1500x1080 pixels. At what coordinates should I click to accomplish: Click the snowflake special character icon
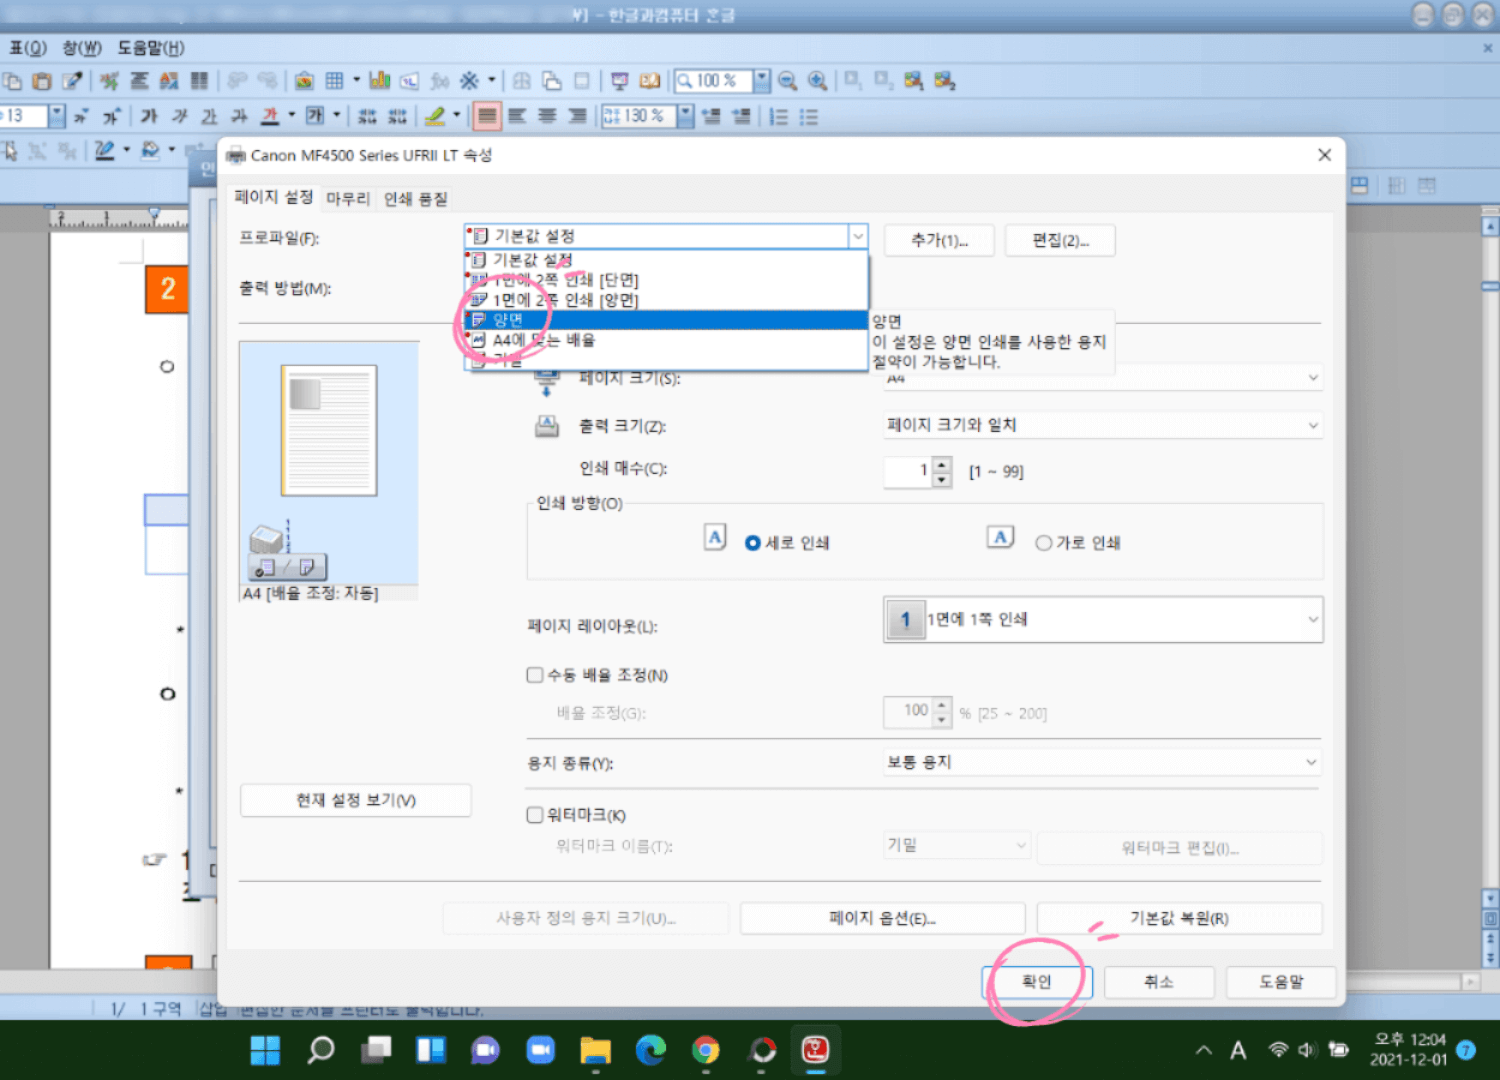click(469, 81)
